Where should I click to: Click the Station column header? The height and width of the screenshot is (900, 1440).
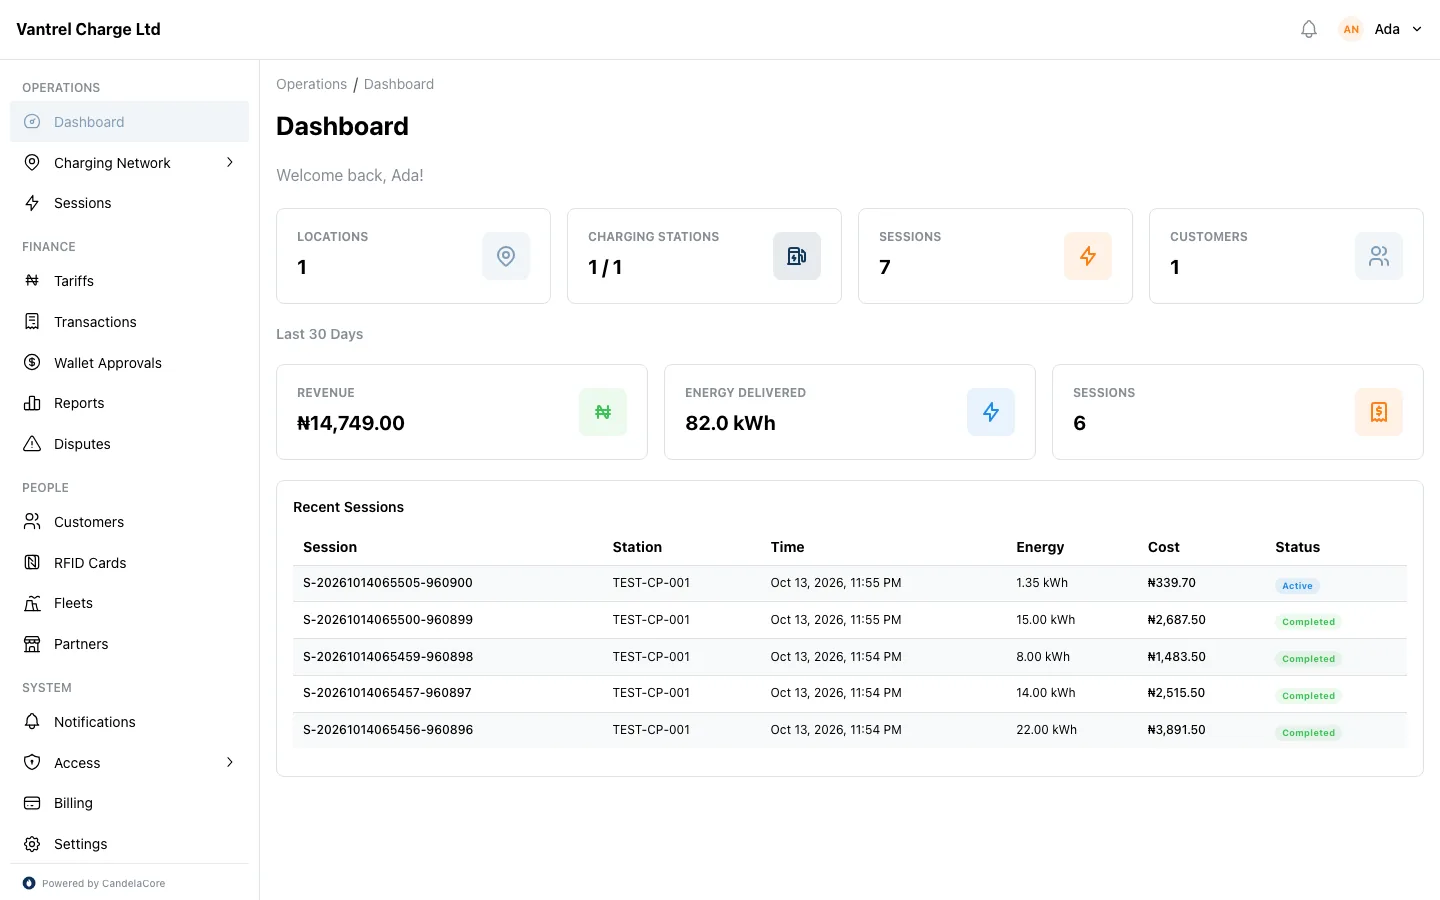(637, 547)
